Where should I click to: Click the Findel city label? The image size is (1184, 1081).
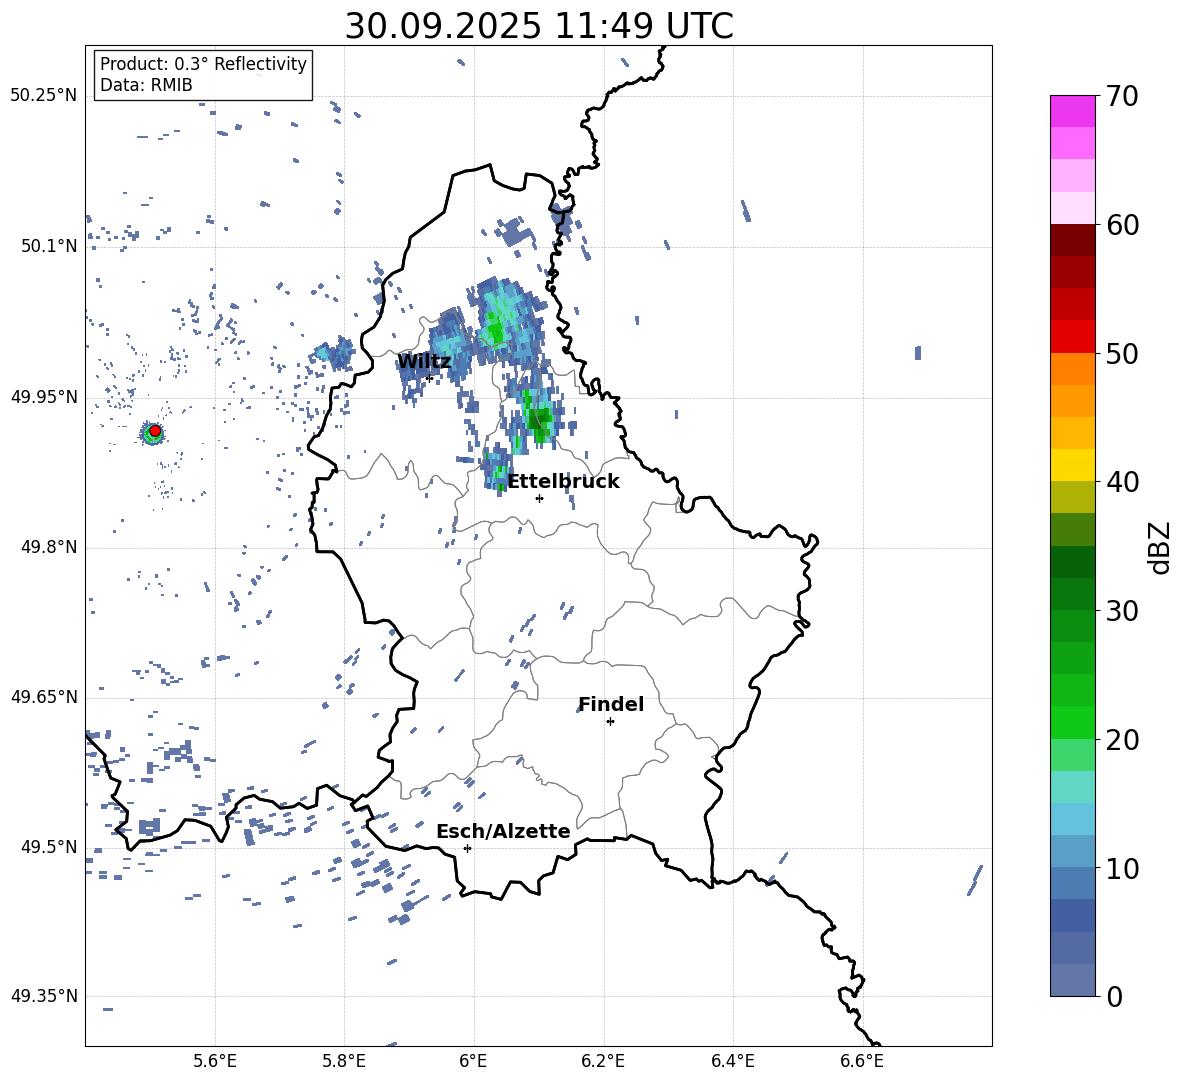coord(611,704)
